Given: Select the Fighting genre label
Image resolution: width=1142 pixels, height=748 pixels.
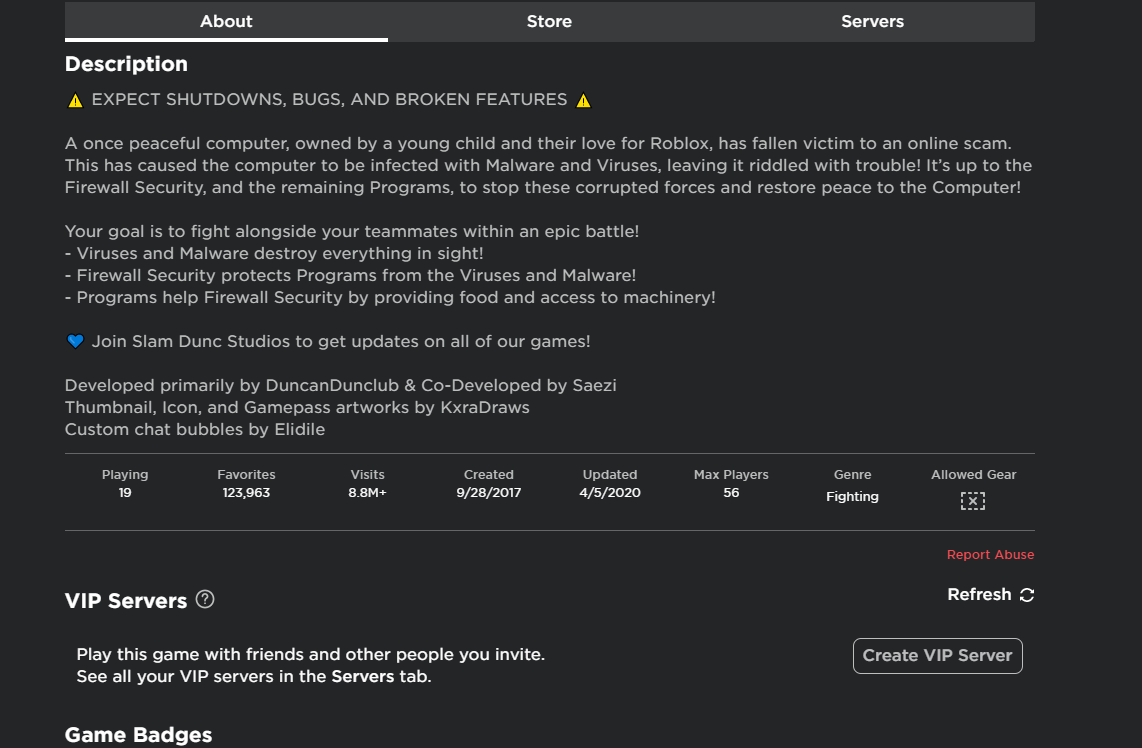Looking at the screenshot, I should pyautogui.click(x=852, y=496).
